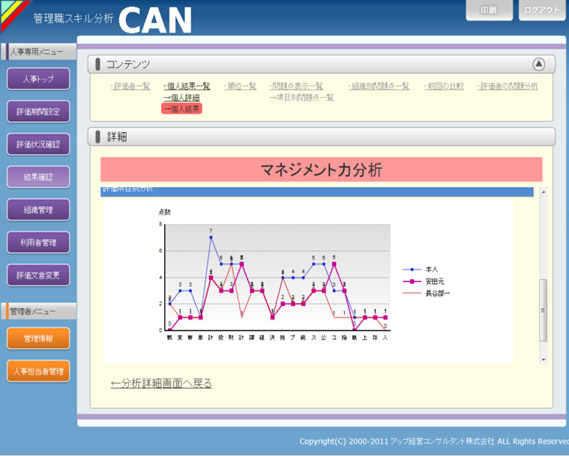
Task: Open the 組織管理 menu item
Action: point(38,209)
